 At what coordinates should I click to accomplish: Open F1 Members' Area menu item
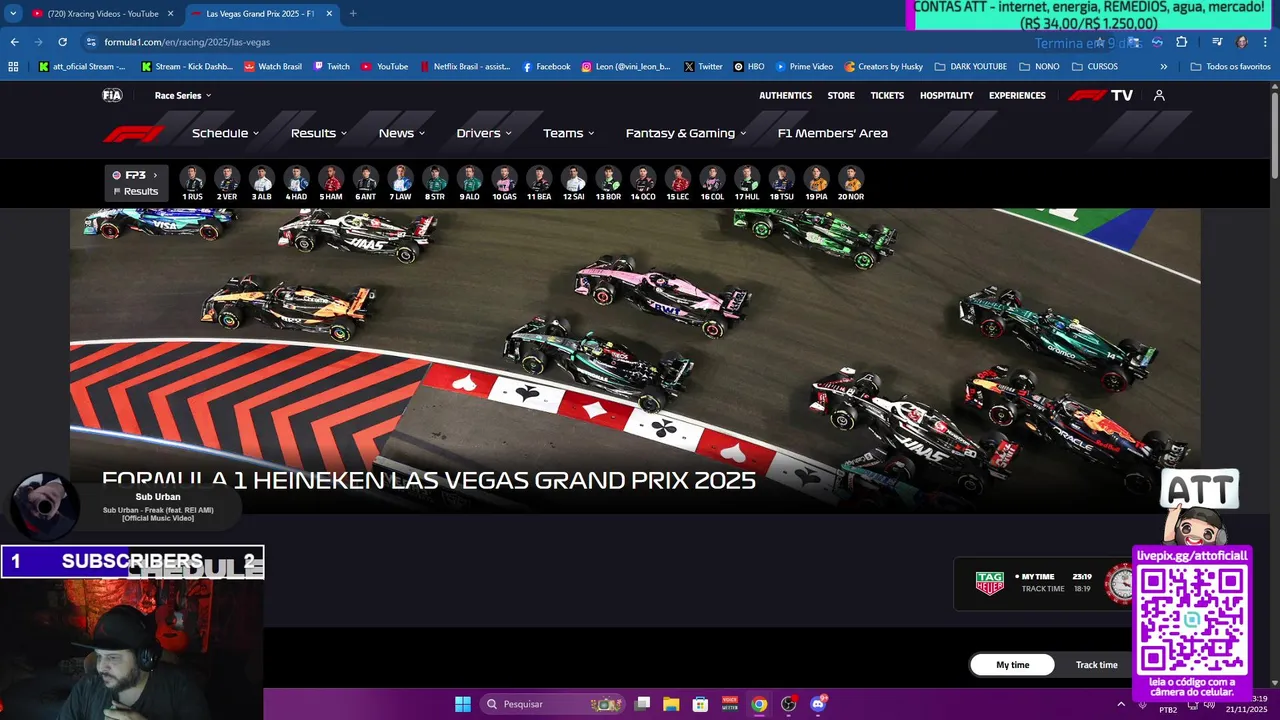[833, 133]
